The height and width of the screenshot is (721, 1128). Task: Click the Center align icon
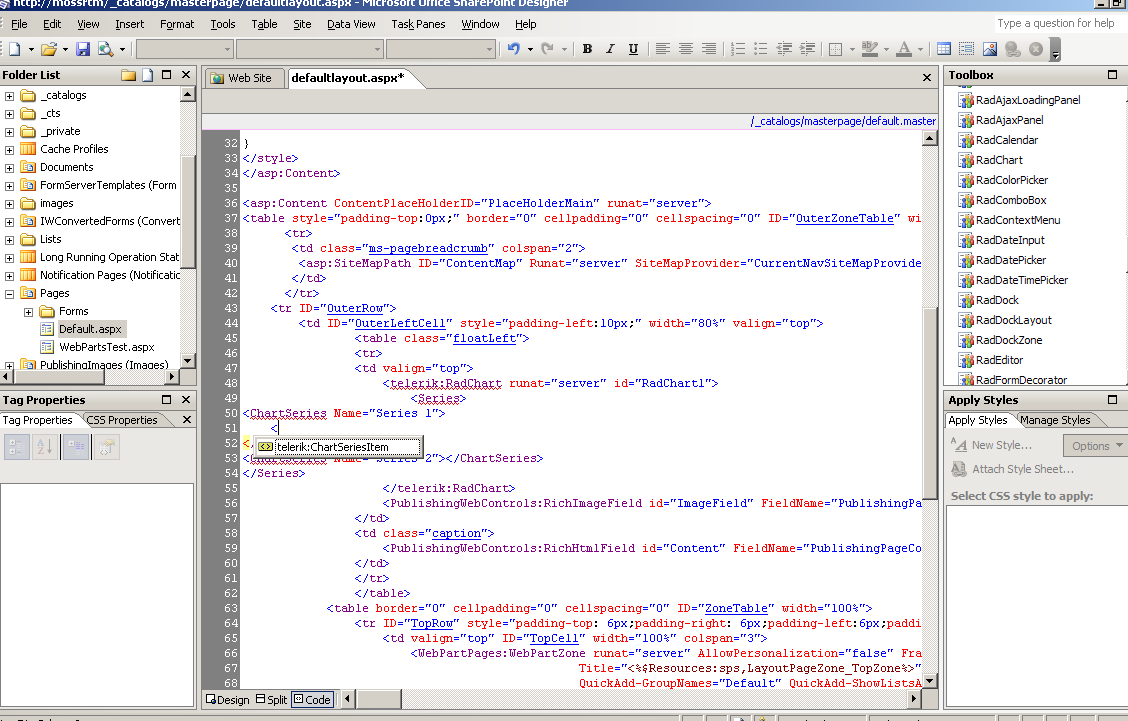point(686,49)
